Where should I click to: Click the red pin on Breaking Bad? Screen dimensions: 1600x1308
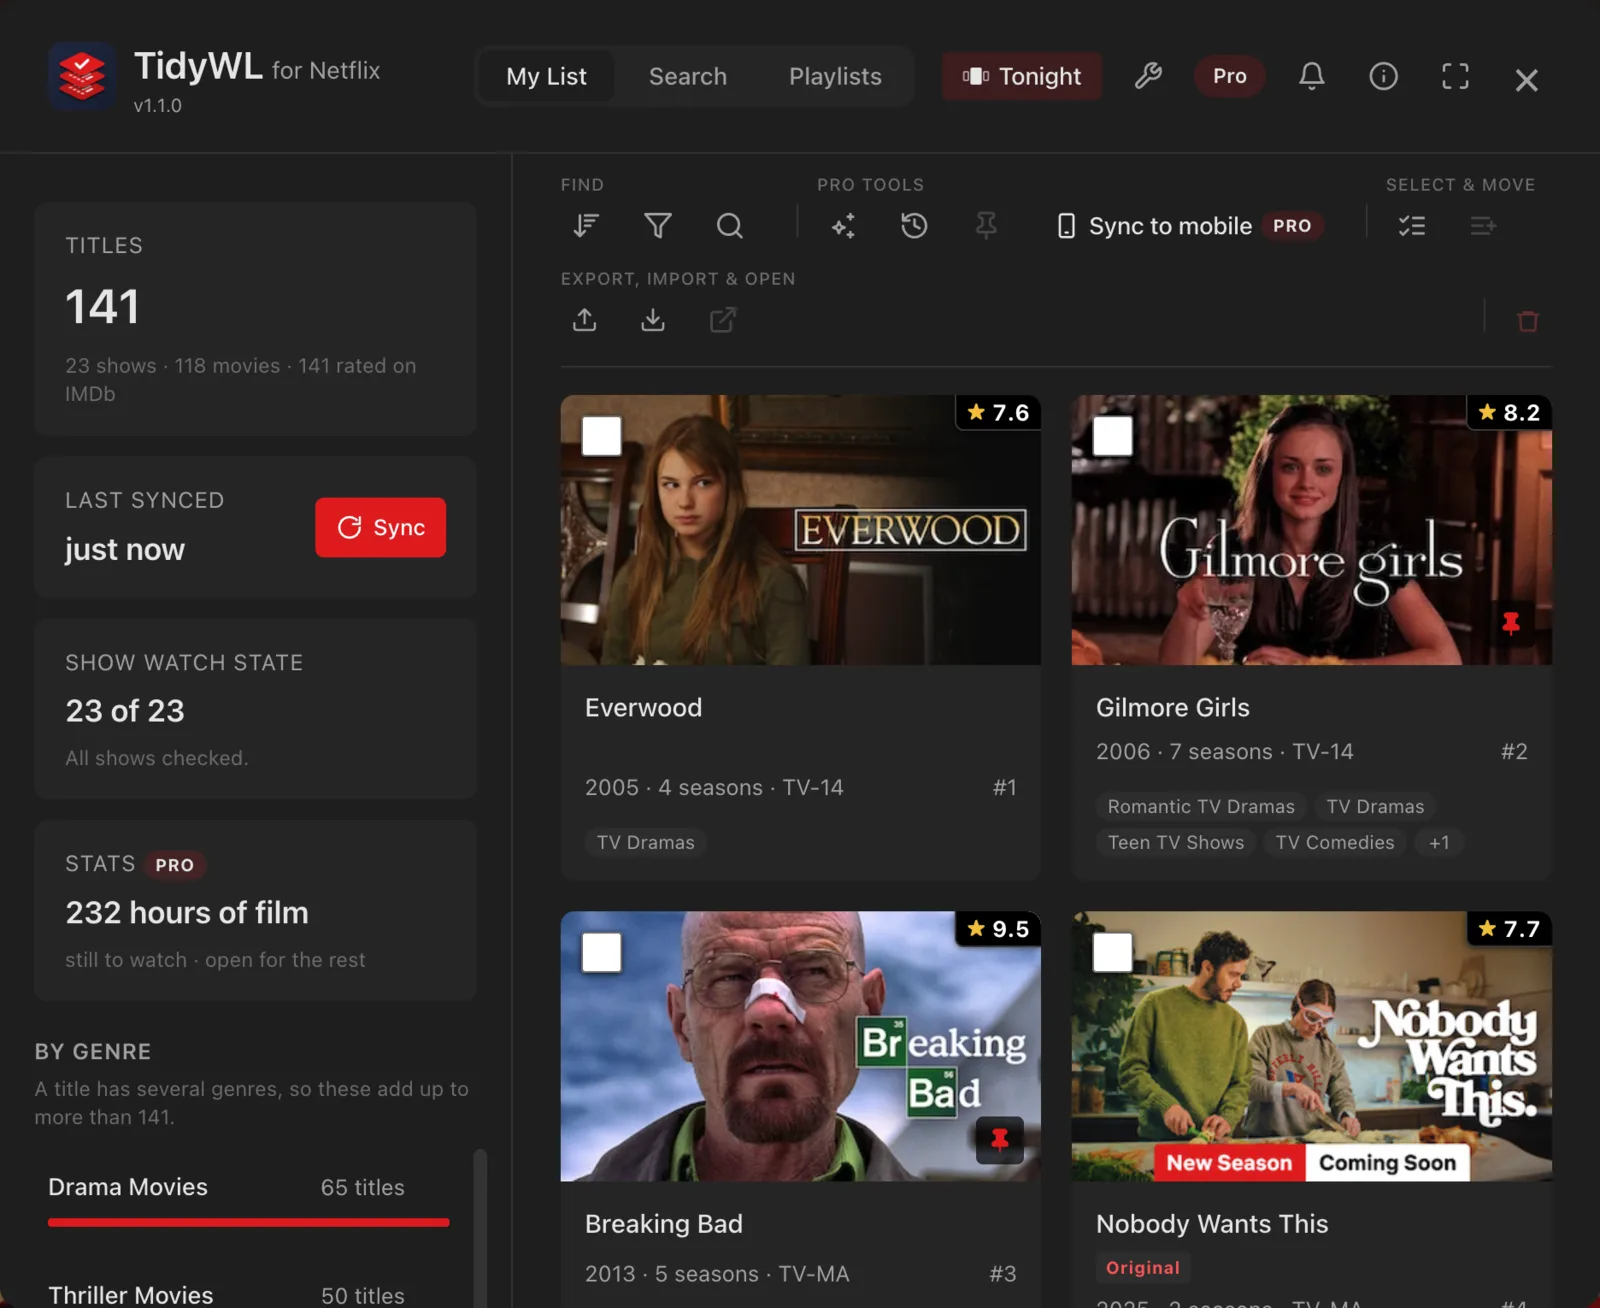tap(1000, 1139)
